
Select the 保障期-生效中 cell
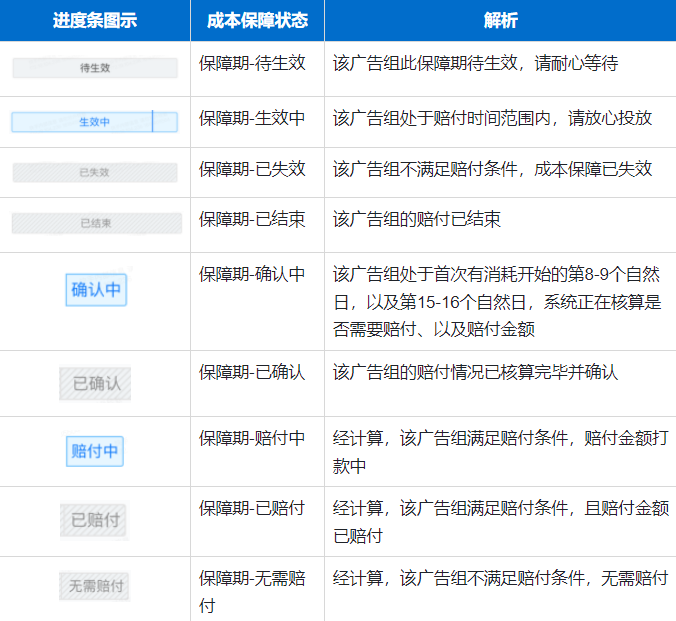257,122
